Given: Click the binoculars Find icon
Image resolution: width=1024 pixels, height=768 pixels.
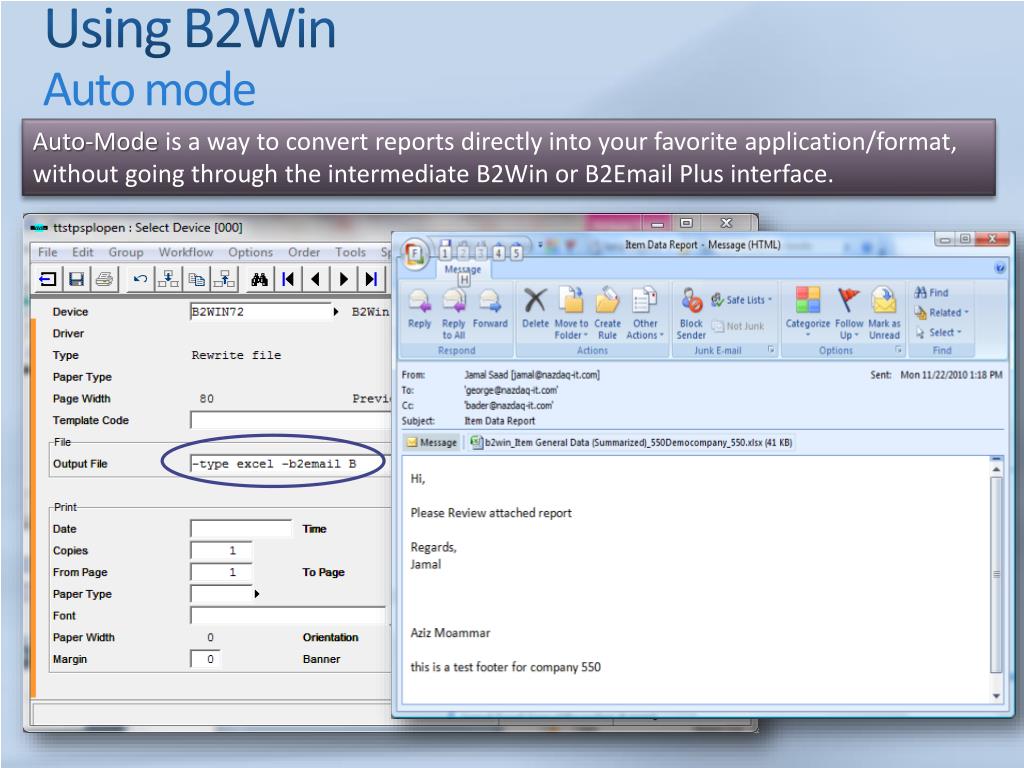Looking at the screenshot, I should tap(259, 280).
